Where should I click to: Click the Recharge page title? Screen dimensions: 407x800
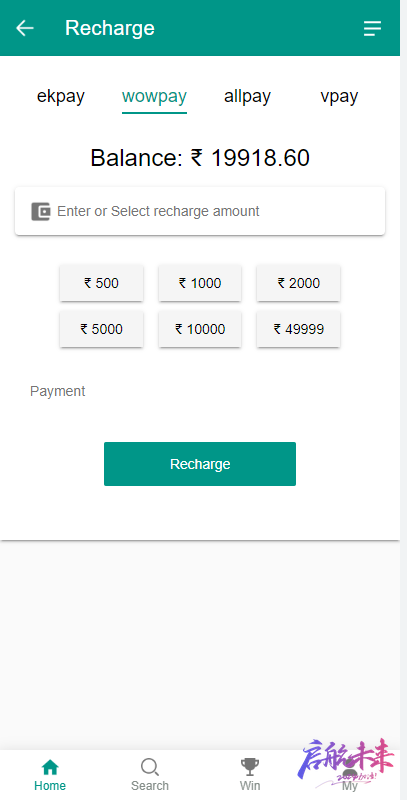[x=110, y=28]
